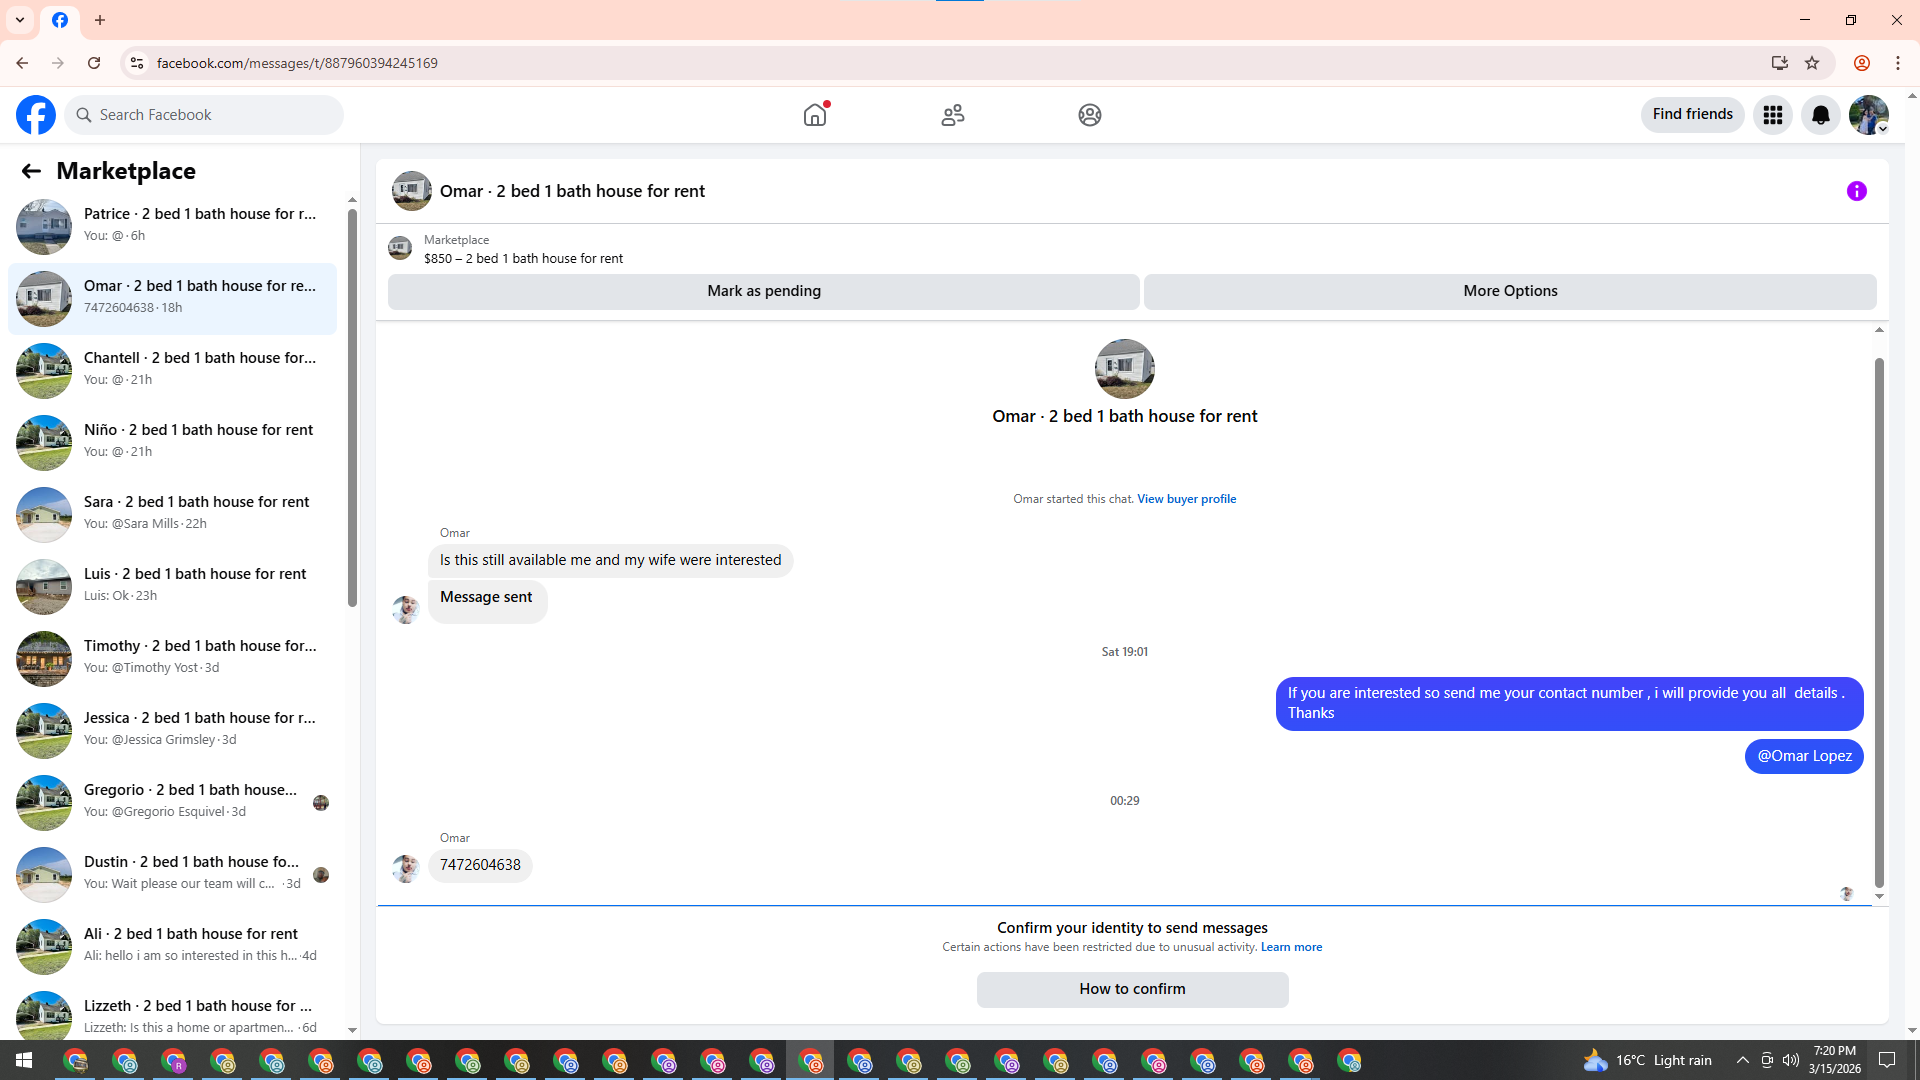
Task: Open Ali's conversation
Action: tap(172, 946)
